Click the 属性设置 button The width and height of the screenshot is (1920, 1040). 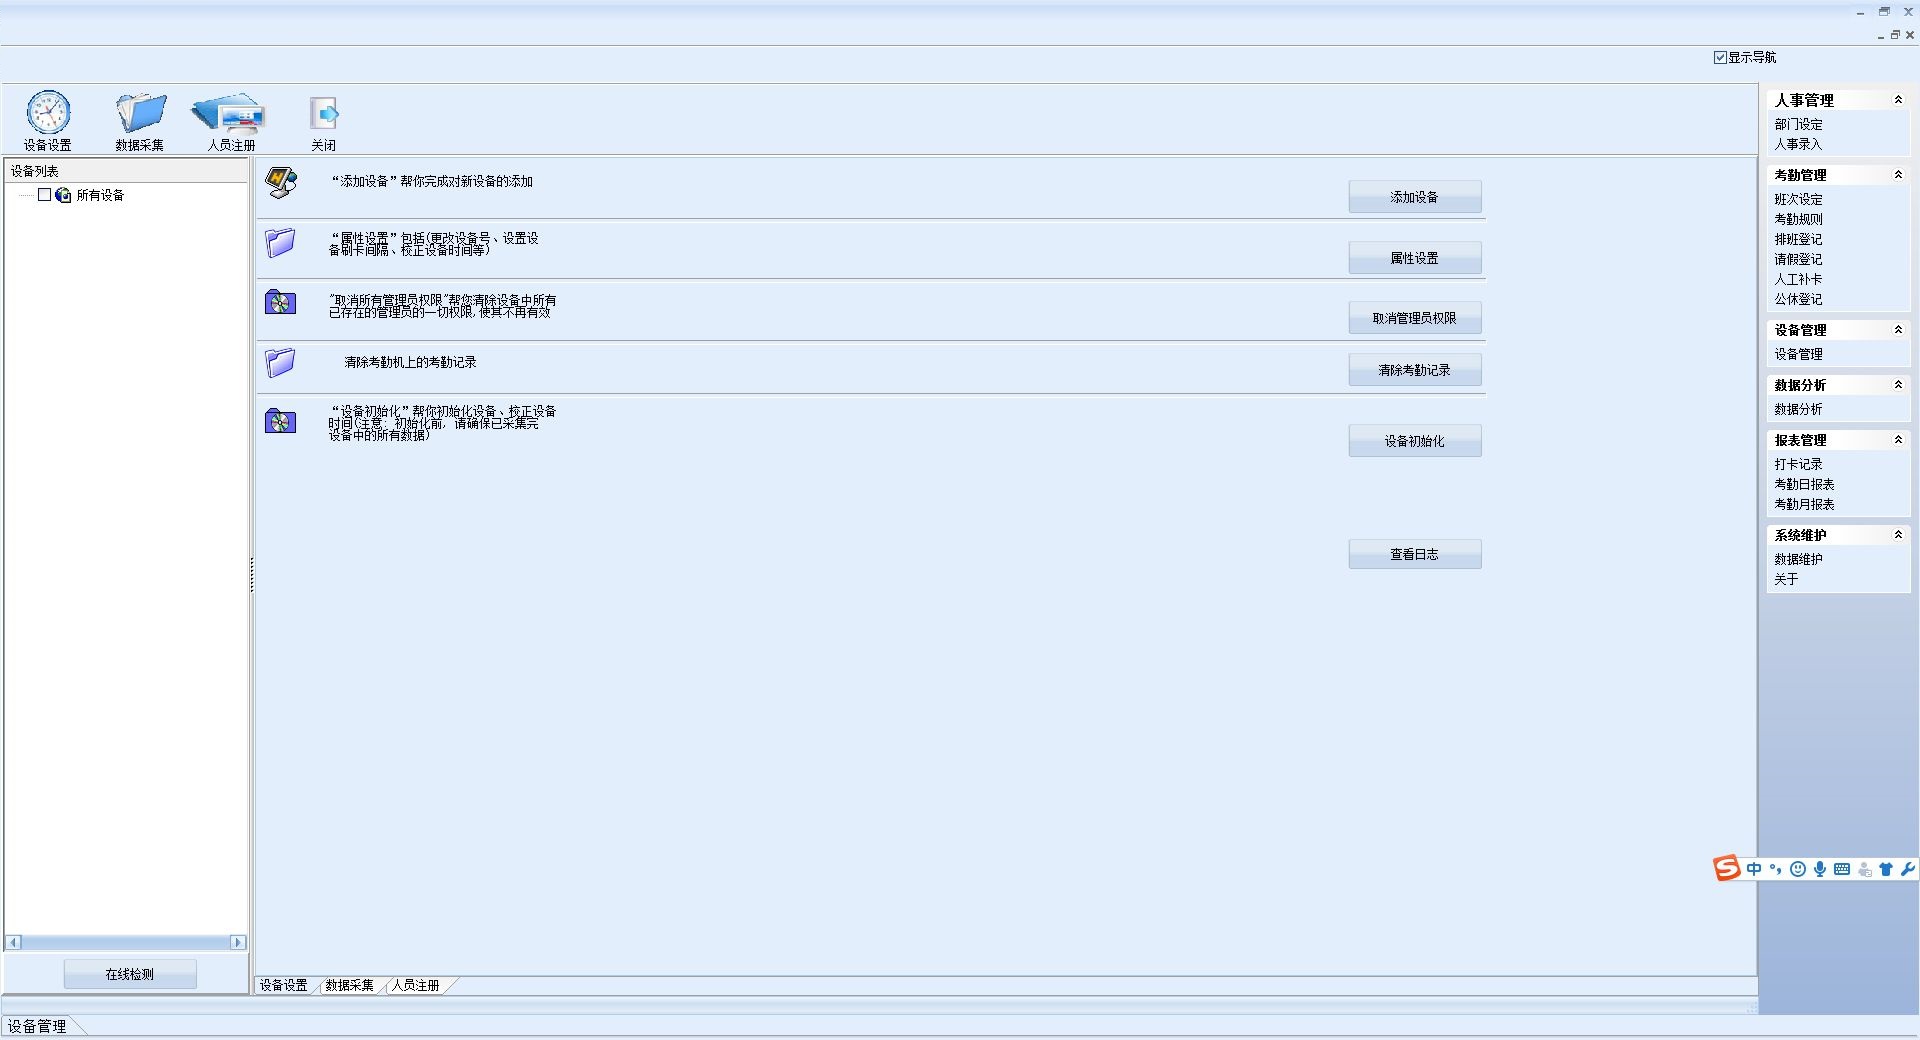tap(1415, 258)
